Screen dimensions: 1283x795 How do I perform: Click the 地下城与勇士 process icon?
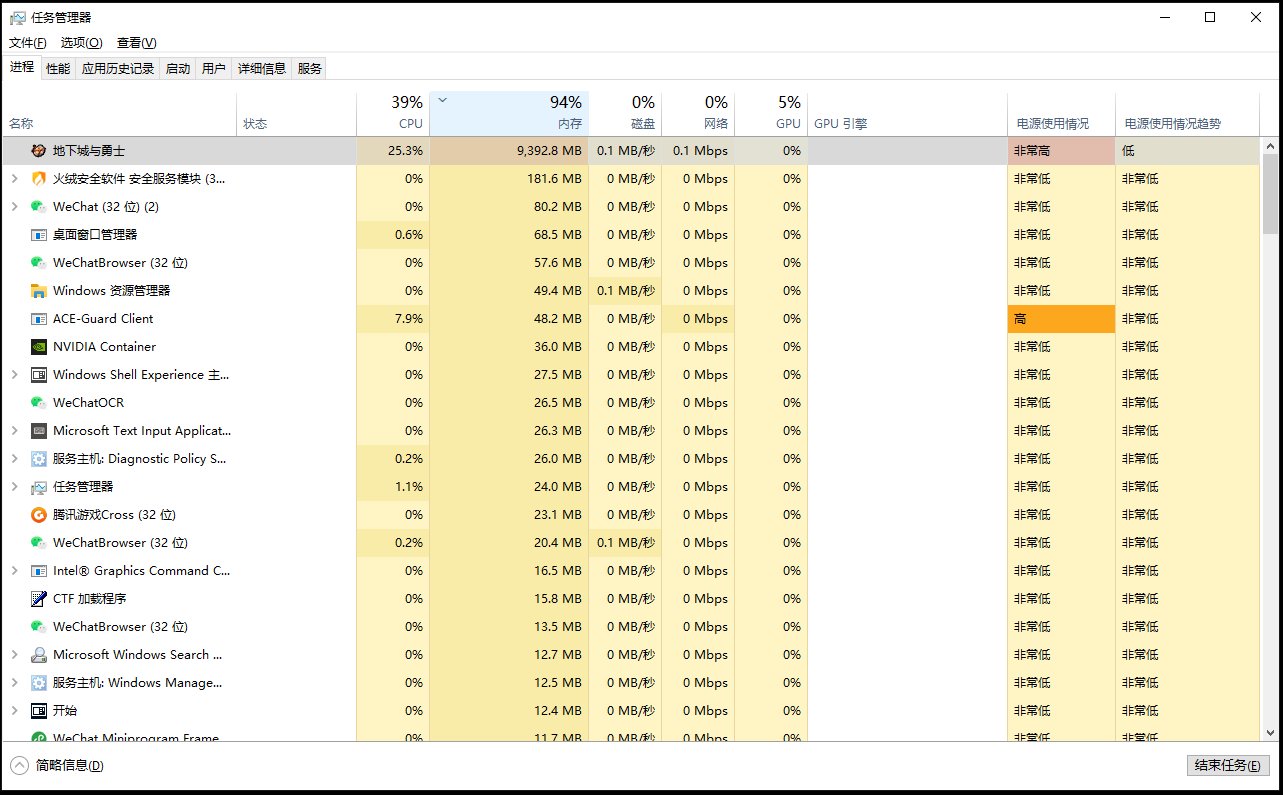click(x=38, y=150)
